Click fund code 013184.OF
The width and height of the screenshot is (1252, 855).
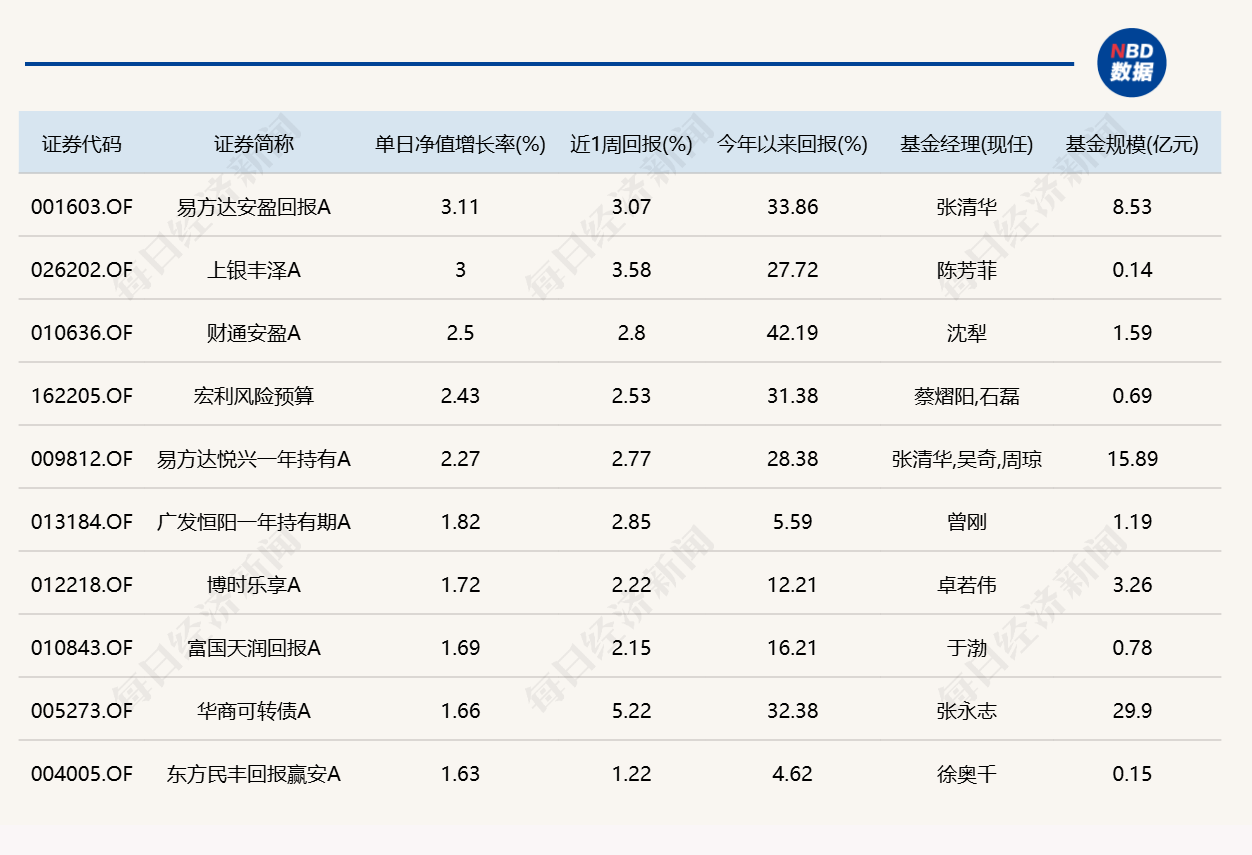[81, 522]
